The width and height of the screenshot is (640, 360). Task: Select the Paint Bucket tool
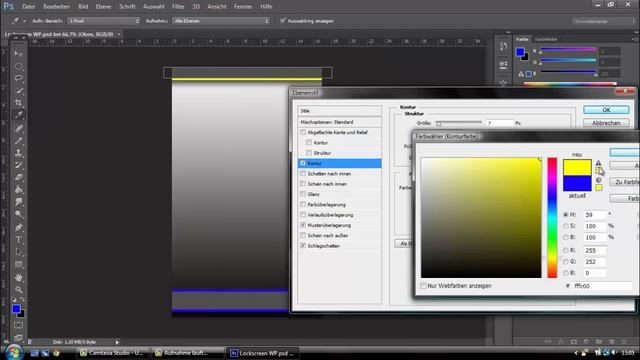[x=19, y=190]
